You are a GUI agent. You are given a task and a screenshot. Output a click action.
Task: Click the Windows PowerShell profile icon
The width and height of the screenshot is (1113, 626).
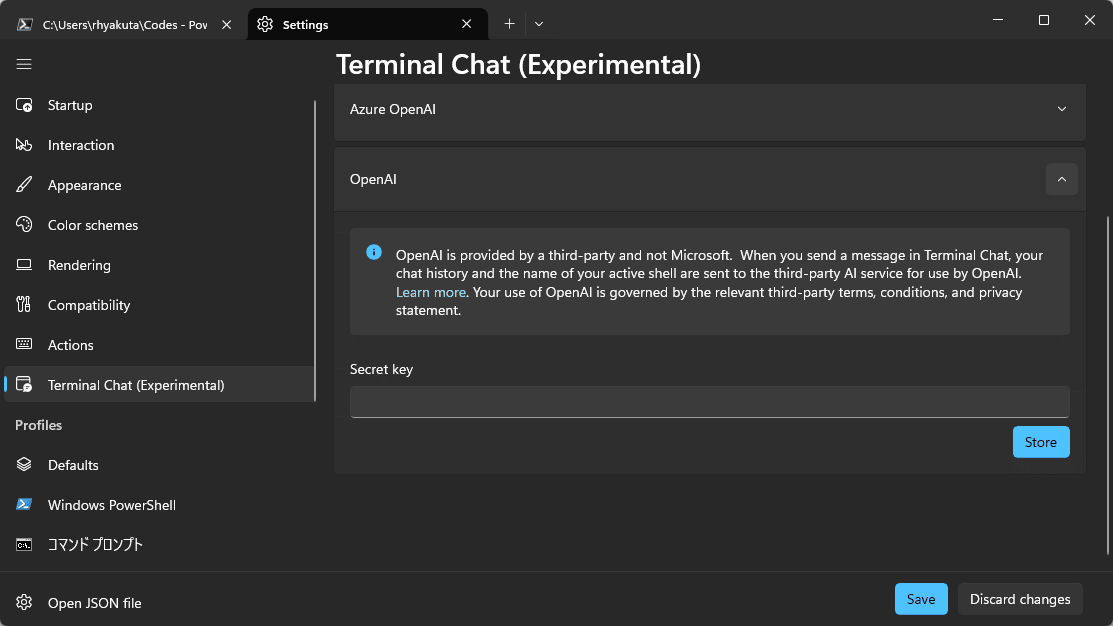[23, 505]
